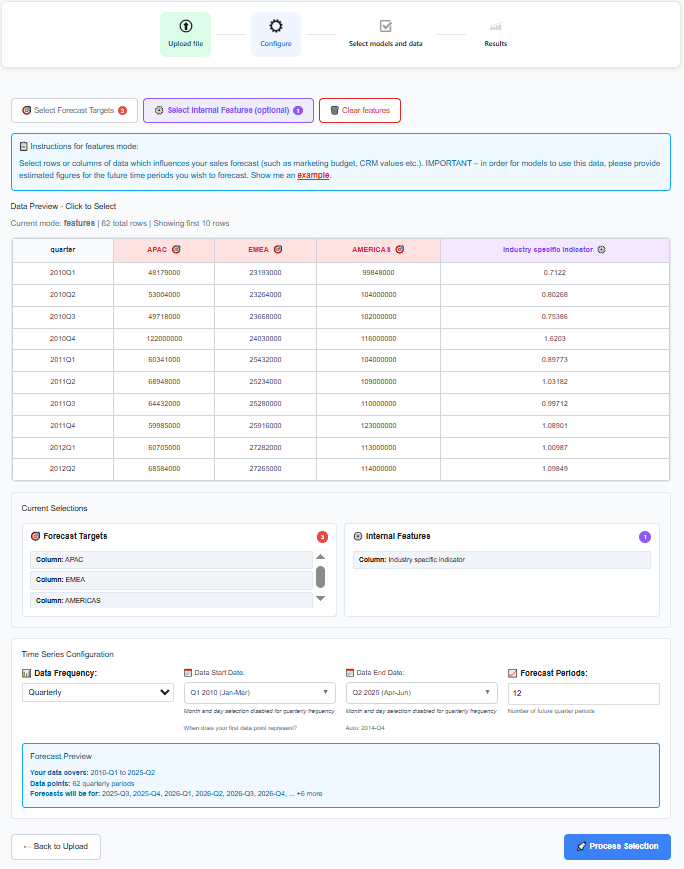Click the 2012Q2 row cell
684x869 pixels.
click(63, 469)
